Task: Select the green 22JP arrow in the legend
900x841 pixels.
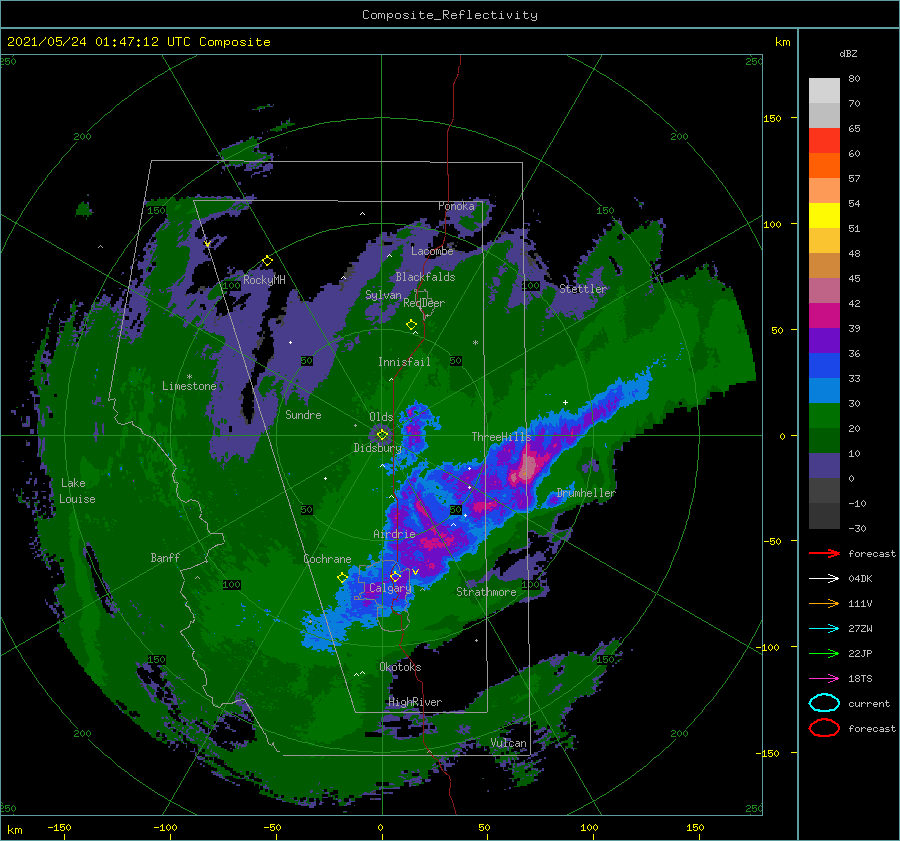Action: tap(824, 653)
